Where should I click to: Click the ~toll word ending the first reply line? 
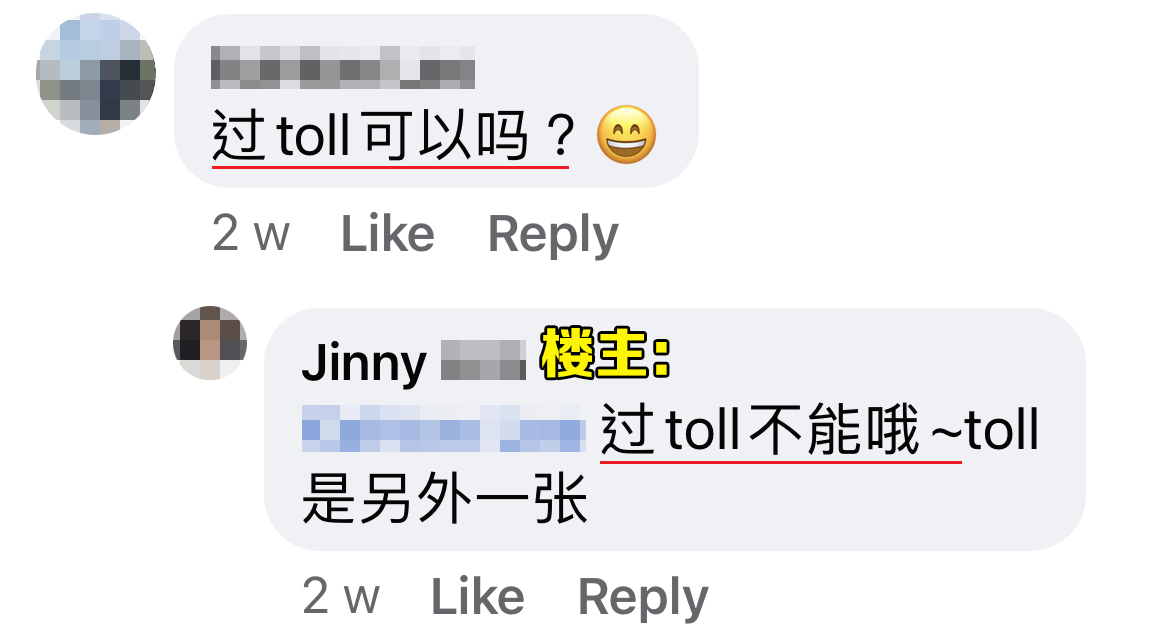[x=985, y=430]
